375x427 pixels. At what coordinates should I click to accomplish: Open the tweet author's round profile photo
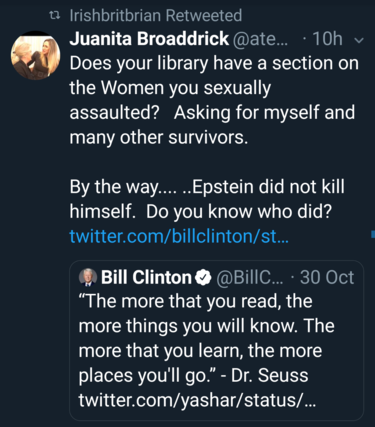pos(36,55)
